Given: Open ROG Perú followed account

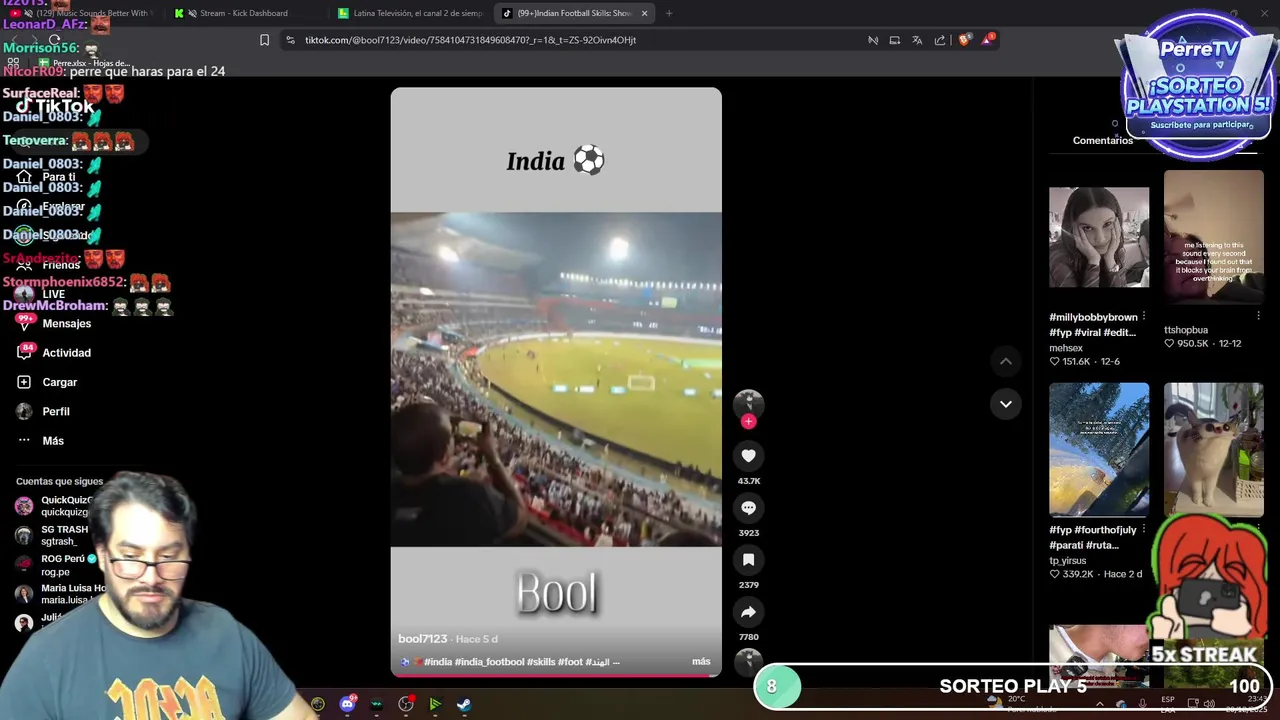Looking at the screenshot, I should click(x=57, y=565).
